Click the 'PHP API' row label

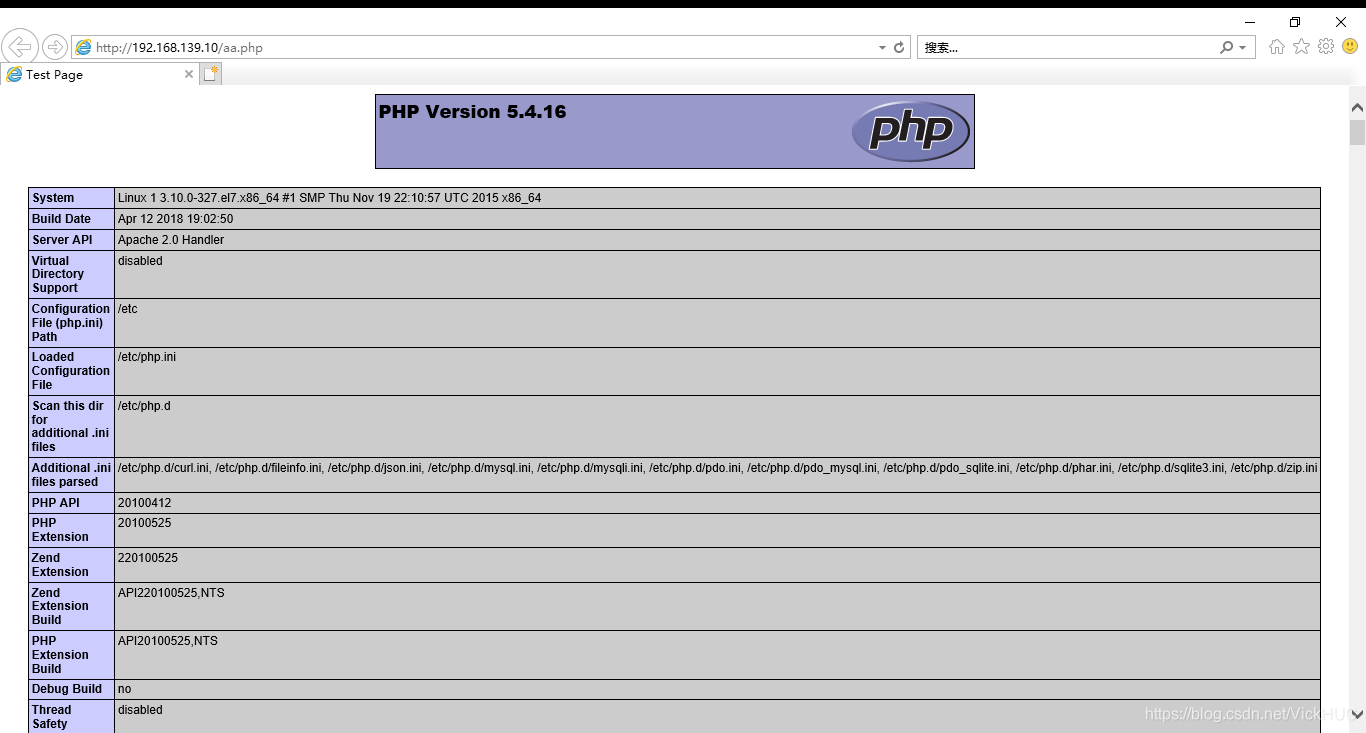[56, 503]
